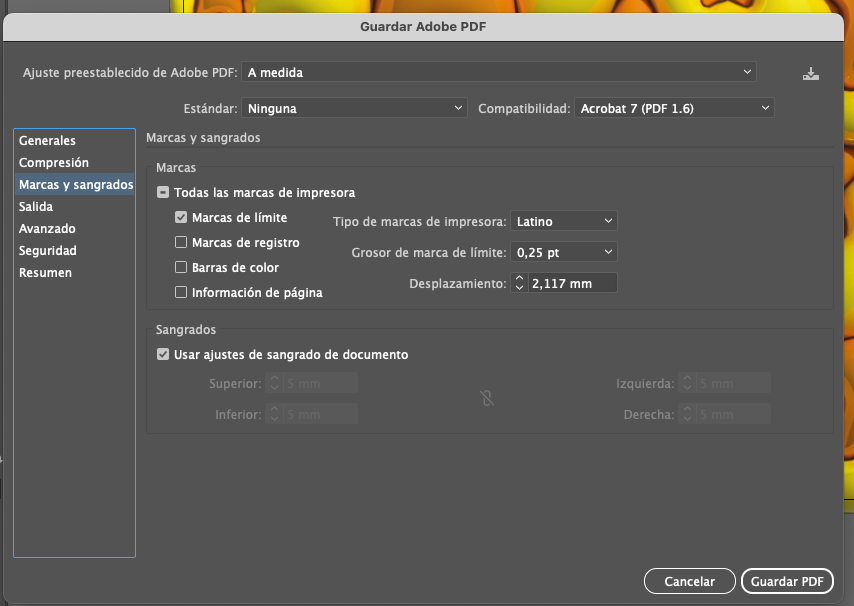Click the Guardar PDF button
The height and width of the screenshot is (606, 854).
pyautogui.click(x=787, y=581)
